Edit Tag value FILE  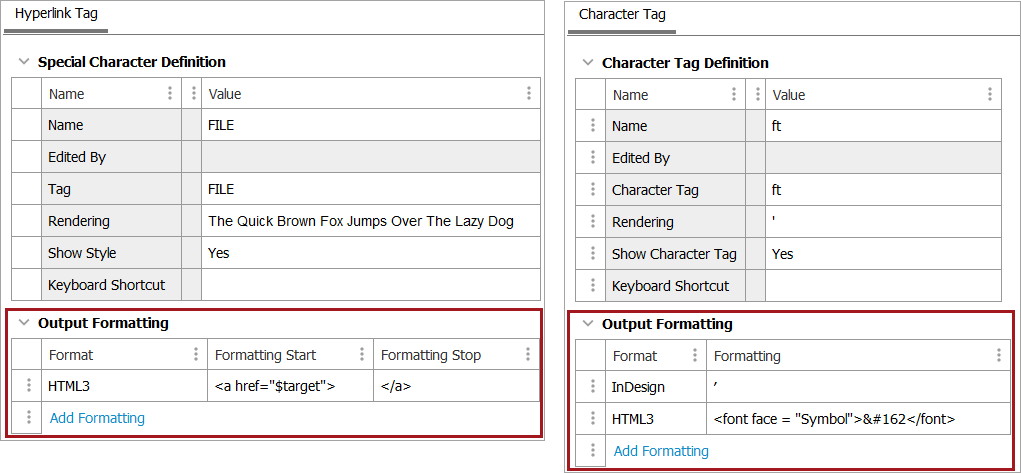pyautogui.click(x=371, y=189)
